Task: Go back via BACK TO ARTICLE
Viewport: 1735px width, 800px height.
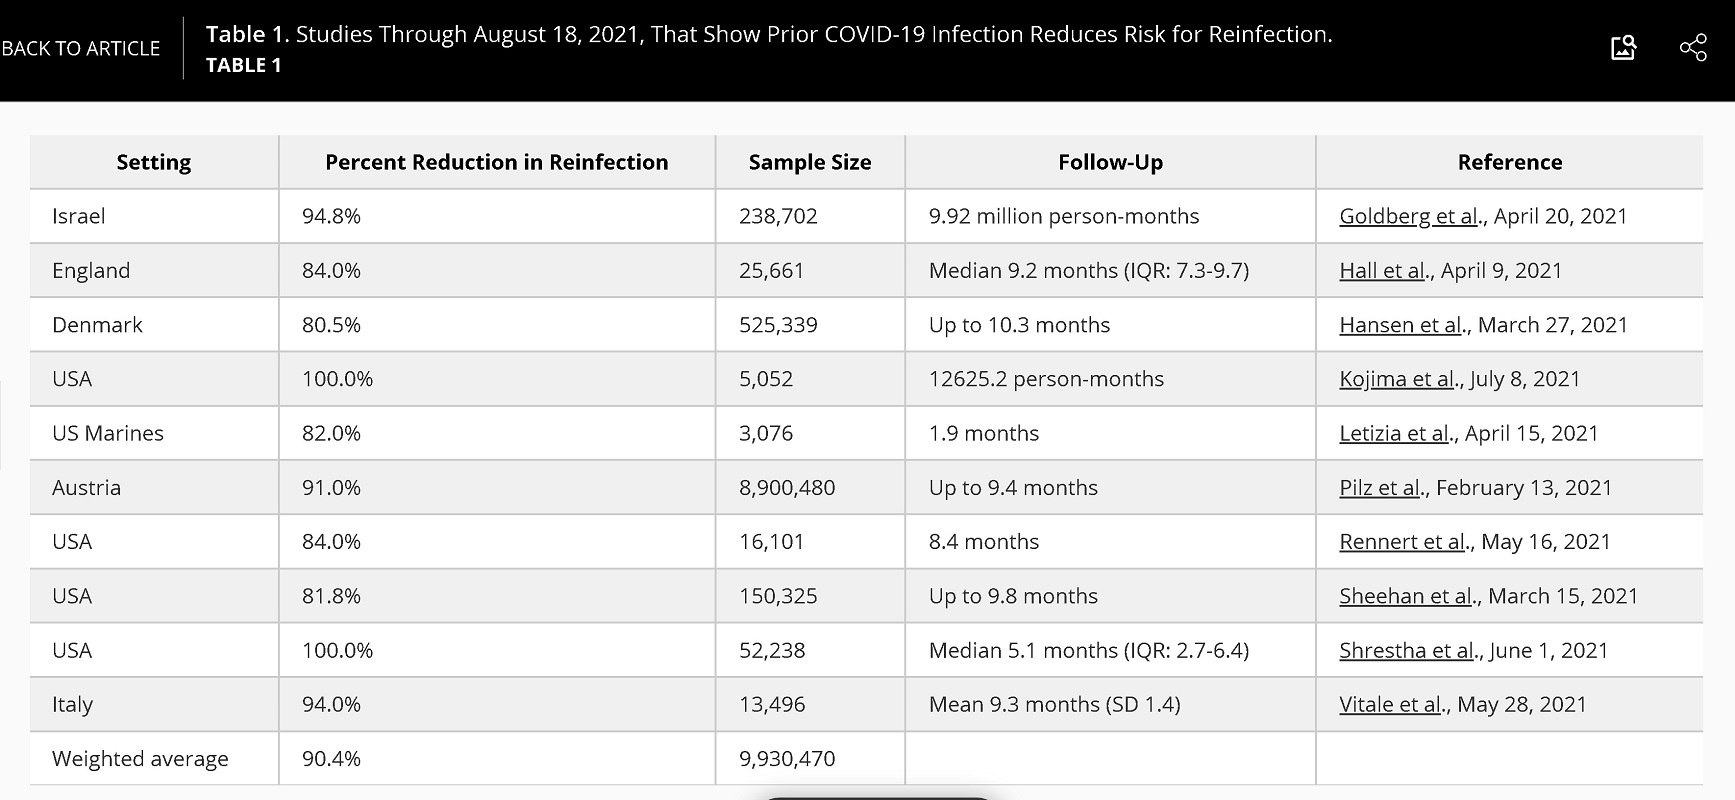Action: tap(80, 48)
